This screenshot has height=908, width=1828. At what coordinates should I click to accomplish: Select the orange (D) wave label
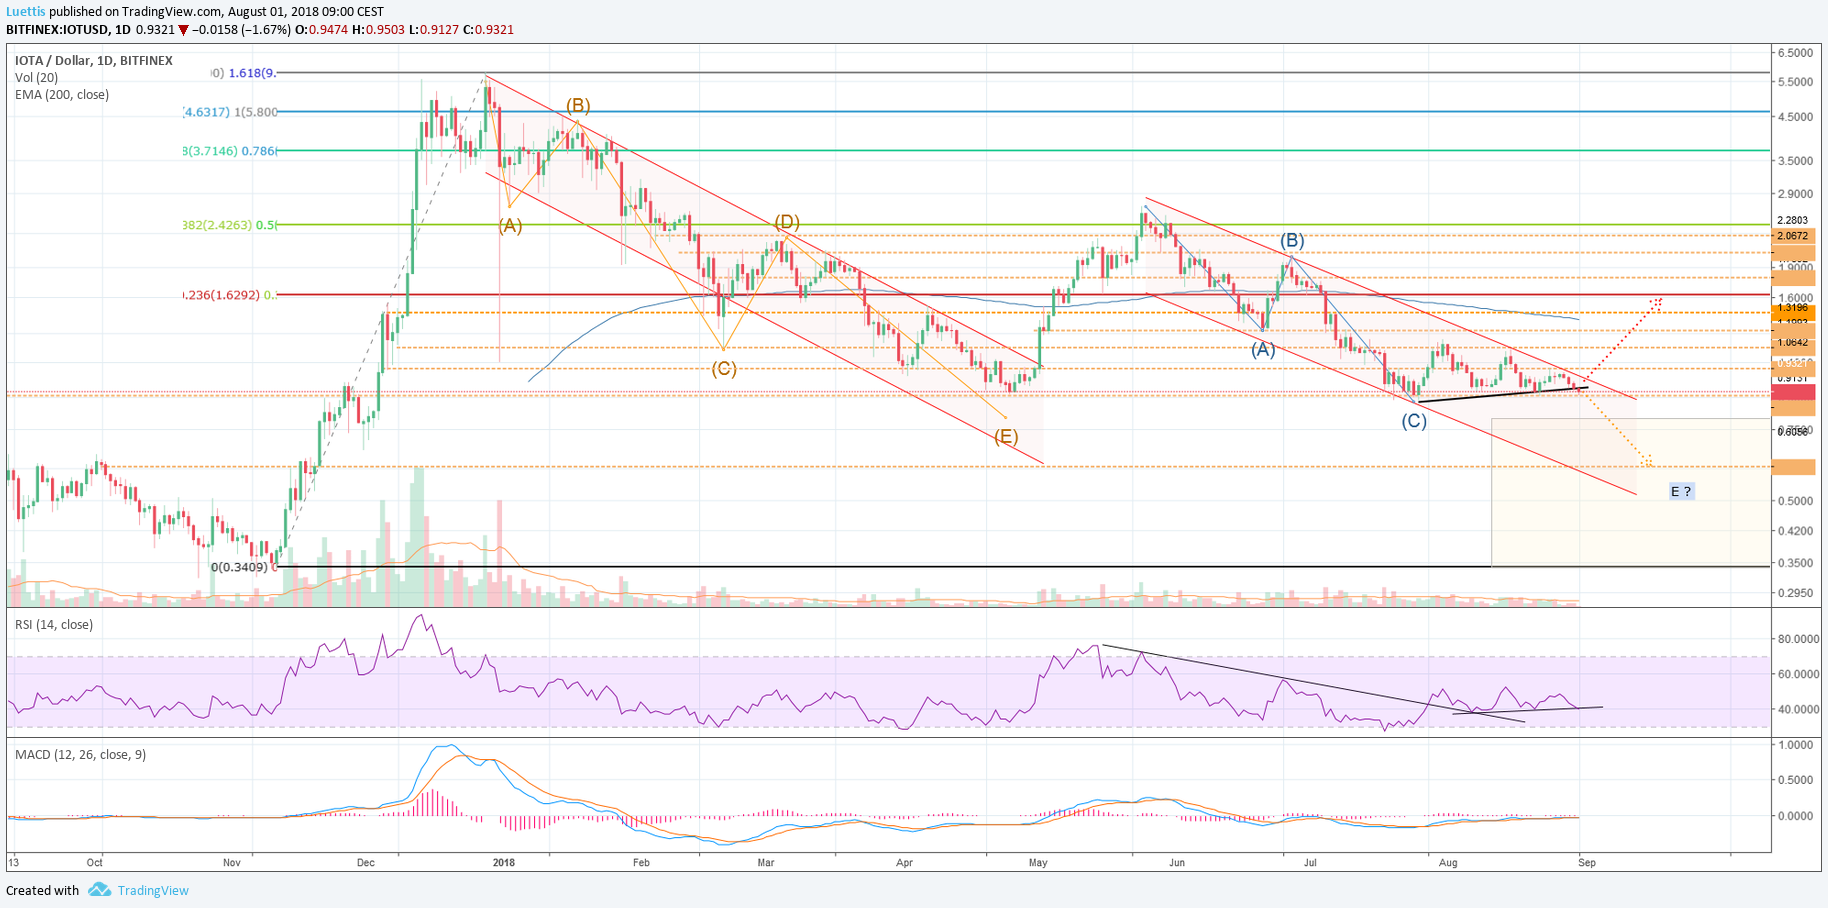pos(787,222)
